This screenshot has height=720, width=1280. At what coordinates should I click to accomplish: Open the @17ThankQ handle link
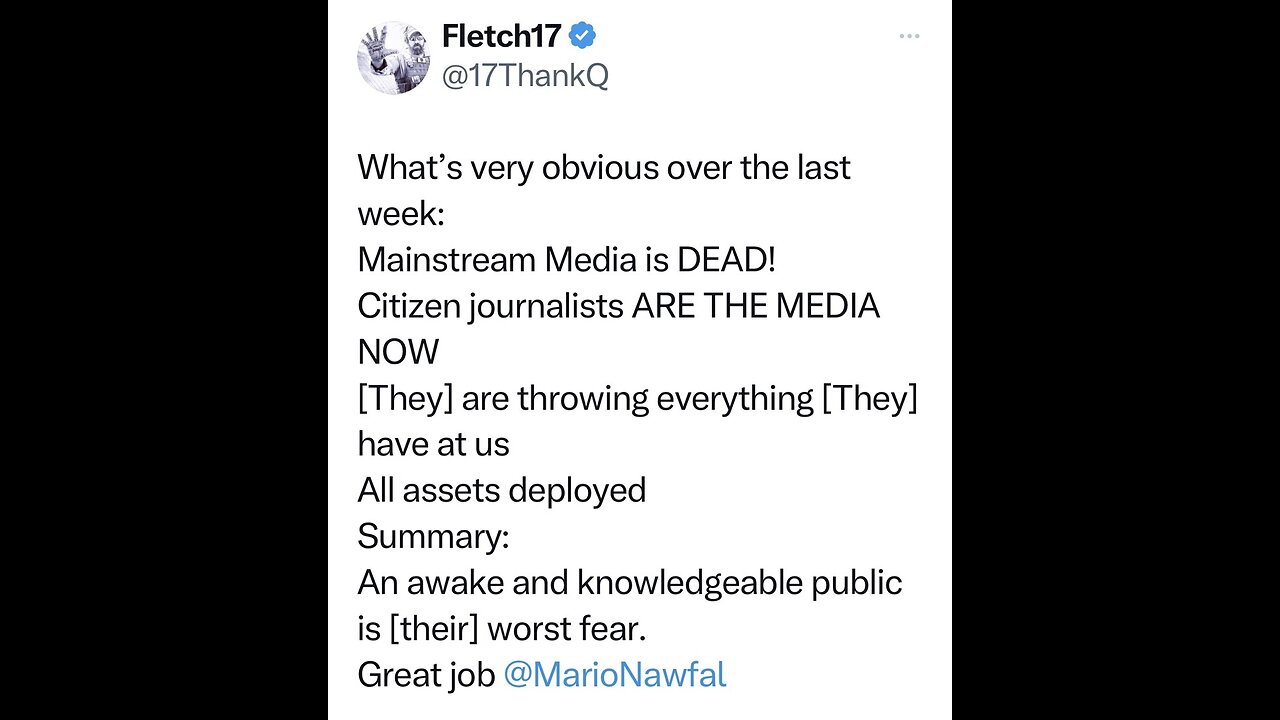(x=525, y=76)
